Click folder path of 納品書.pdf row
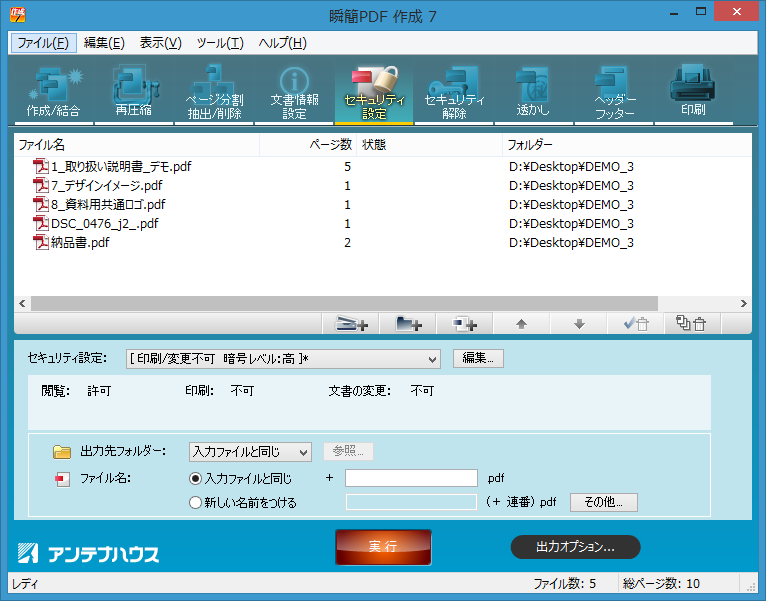Image resolution: width=766 pixels, height=601 pixels. (571, 243)
